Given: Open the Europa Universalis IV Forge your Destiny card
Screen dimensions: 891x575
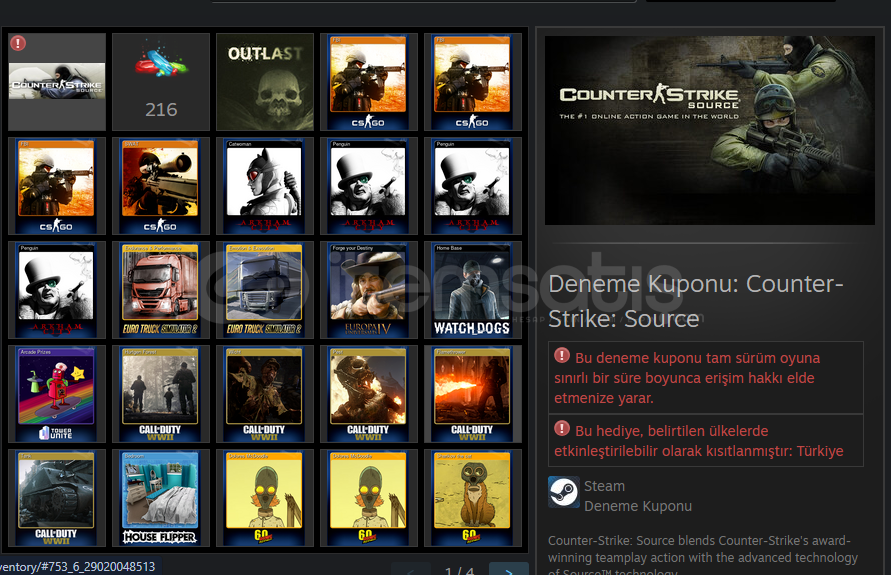Looking at the screenshot, I should pos(369,290).
